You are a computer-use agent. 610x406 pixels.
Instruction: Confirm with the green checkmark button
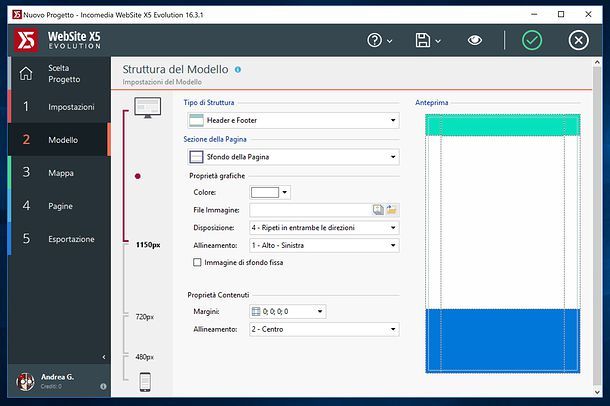click(532, 40)
